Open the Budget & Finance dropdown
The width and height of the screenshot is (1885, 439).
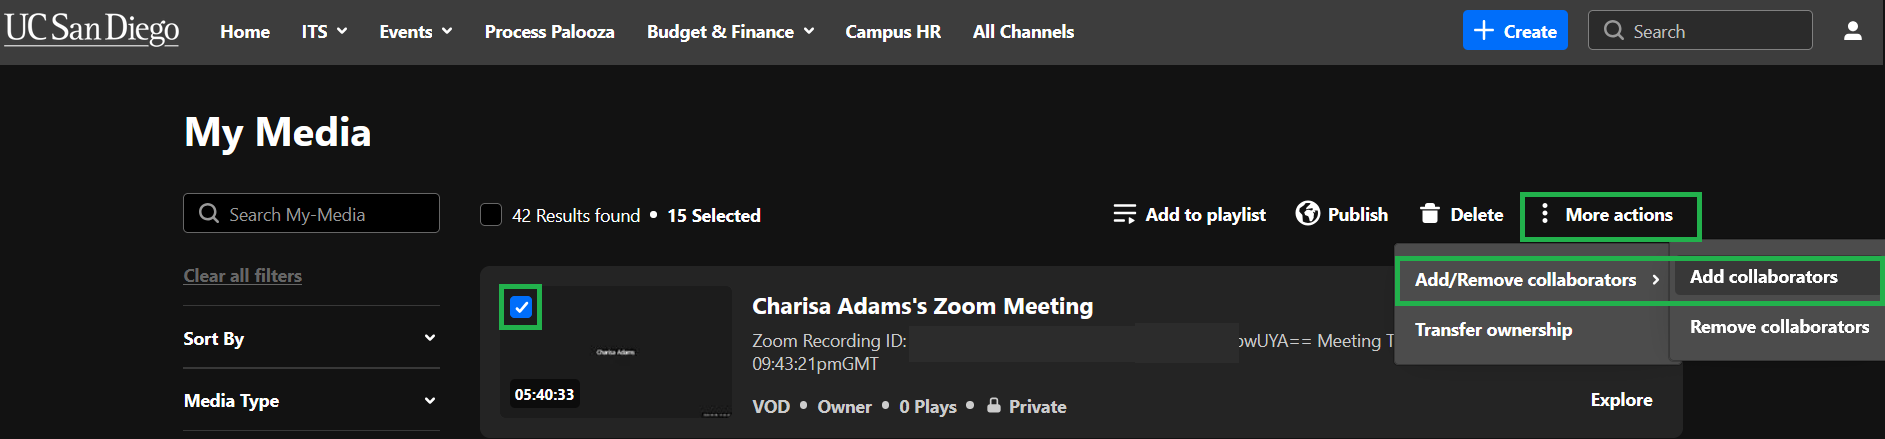point(730,32)
